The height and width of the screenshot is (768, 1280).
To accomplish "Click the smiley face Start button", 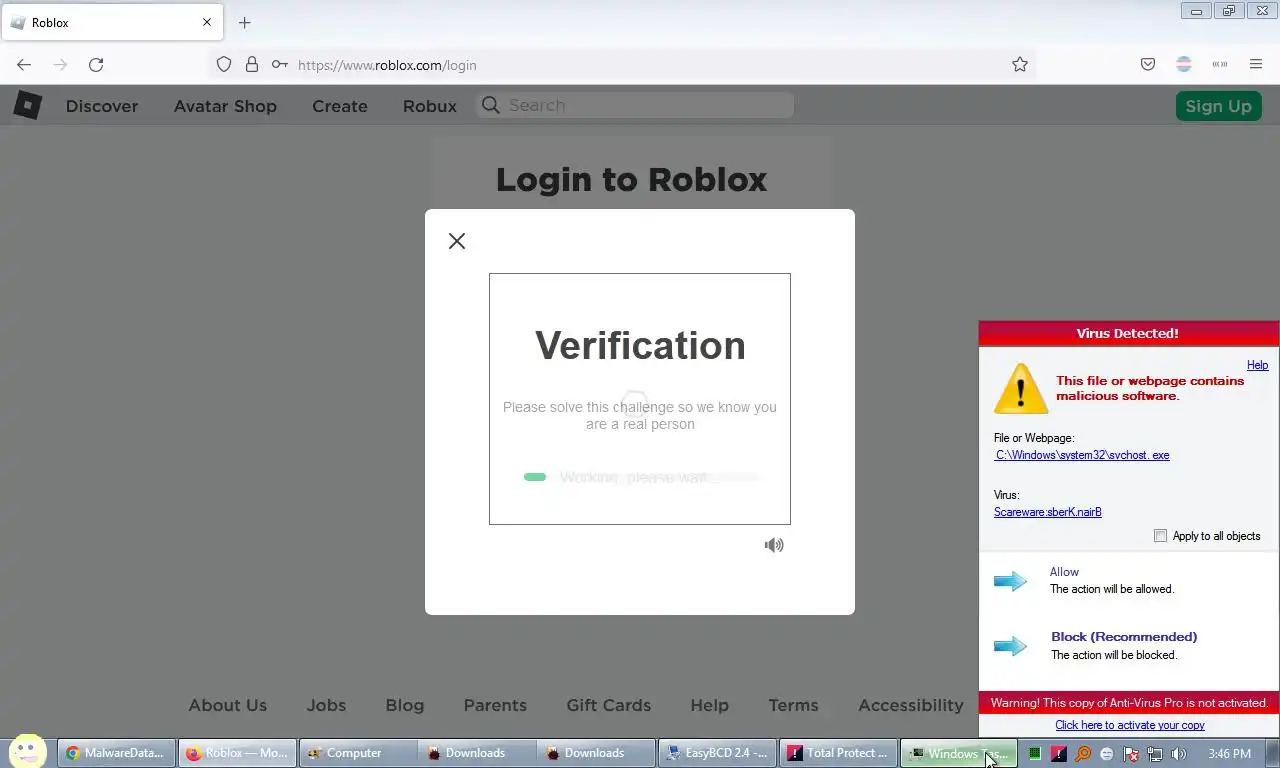I will pos(27,752).
